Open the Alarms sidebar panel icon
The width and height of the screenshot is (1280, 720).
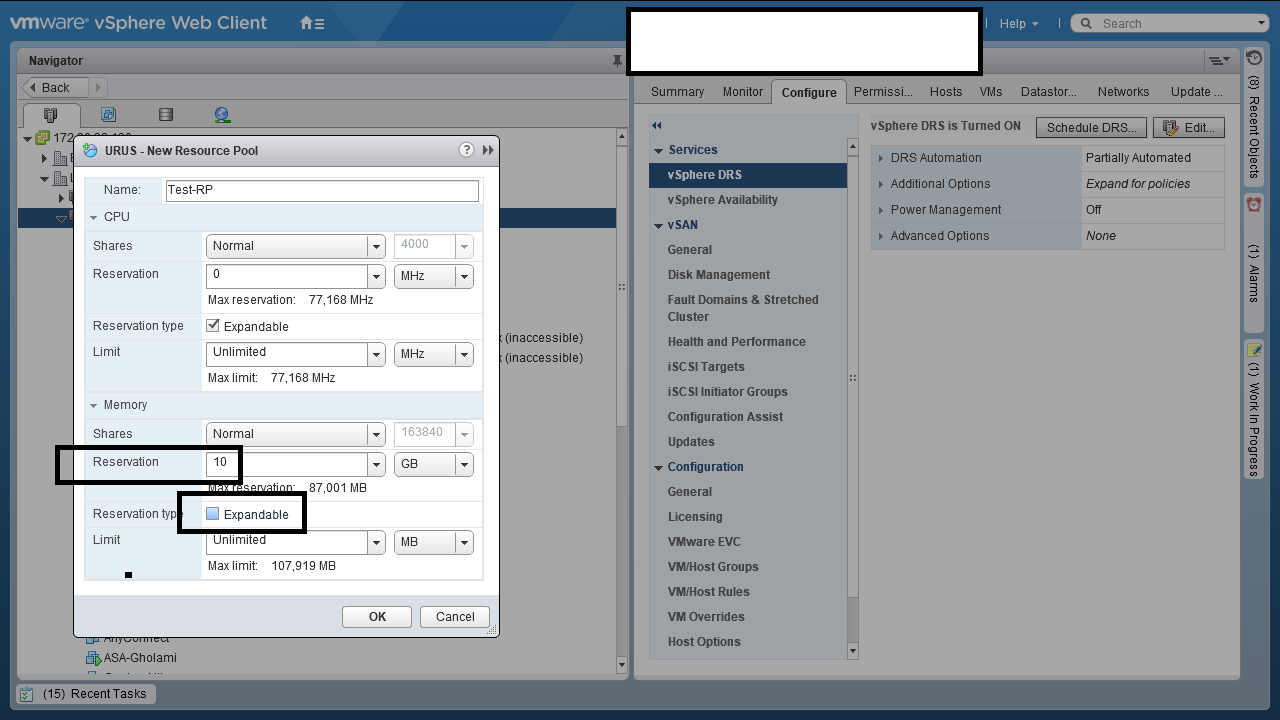point(1254,204)
